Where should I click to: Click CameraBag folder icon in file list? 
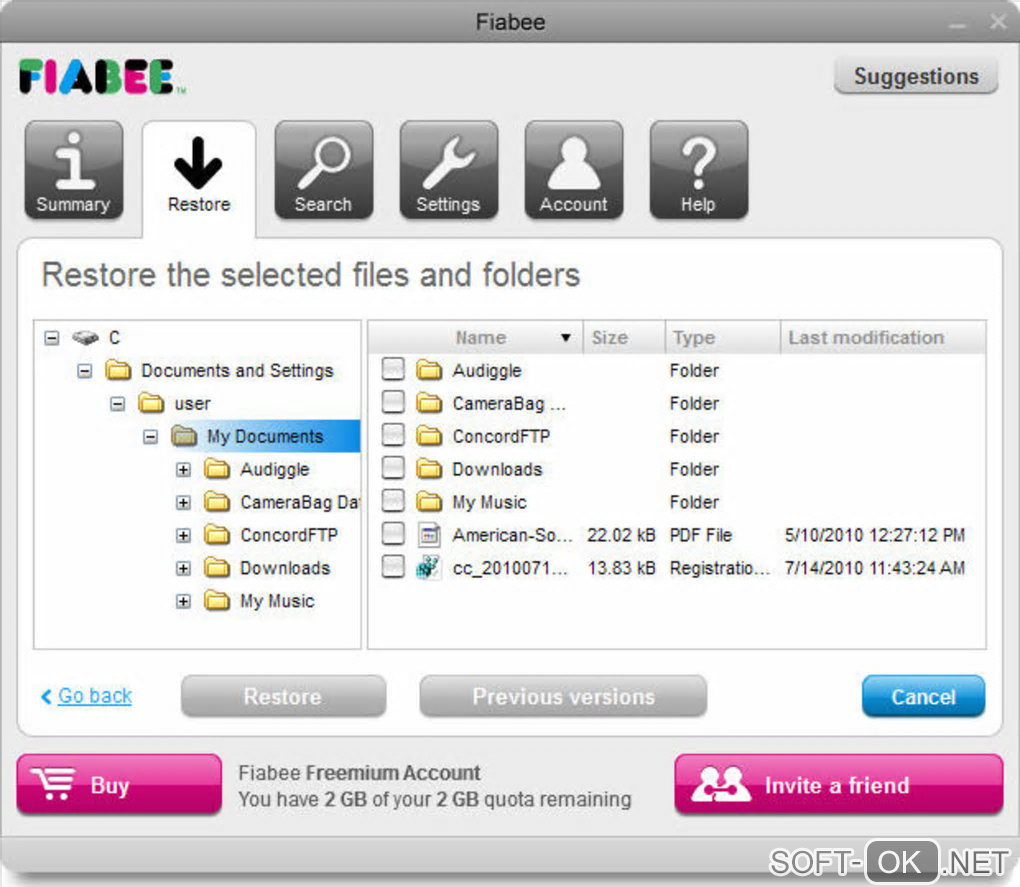point(429,403)
